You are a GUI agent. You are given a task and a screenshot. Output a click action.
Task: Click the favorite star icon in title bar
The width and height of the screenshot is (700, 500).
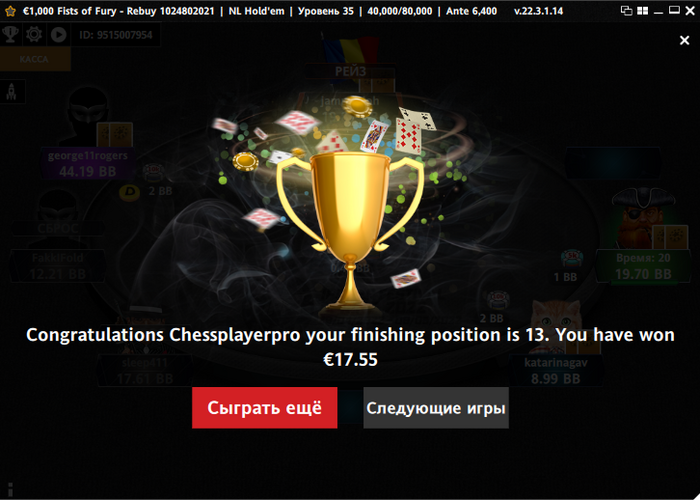10,11
